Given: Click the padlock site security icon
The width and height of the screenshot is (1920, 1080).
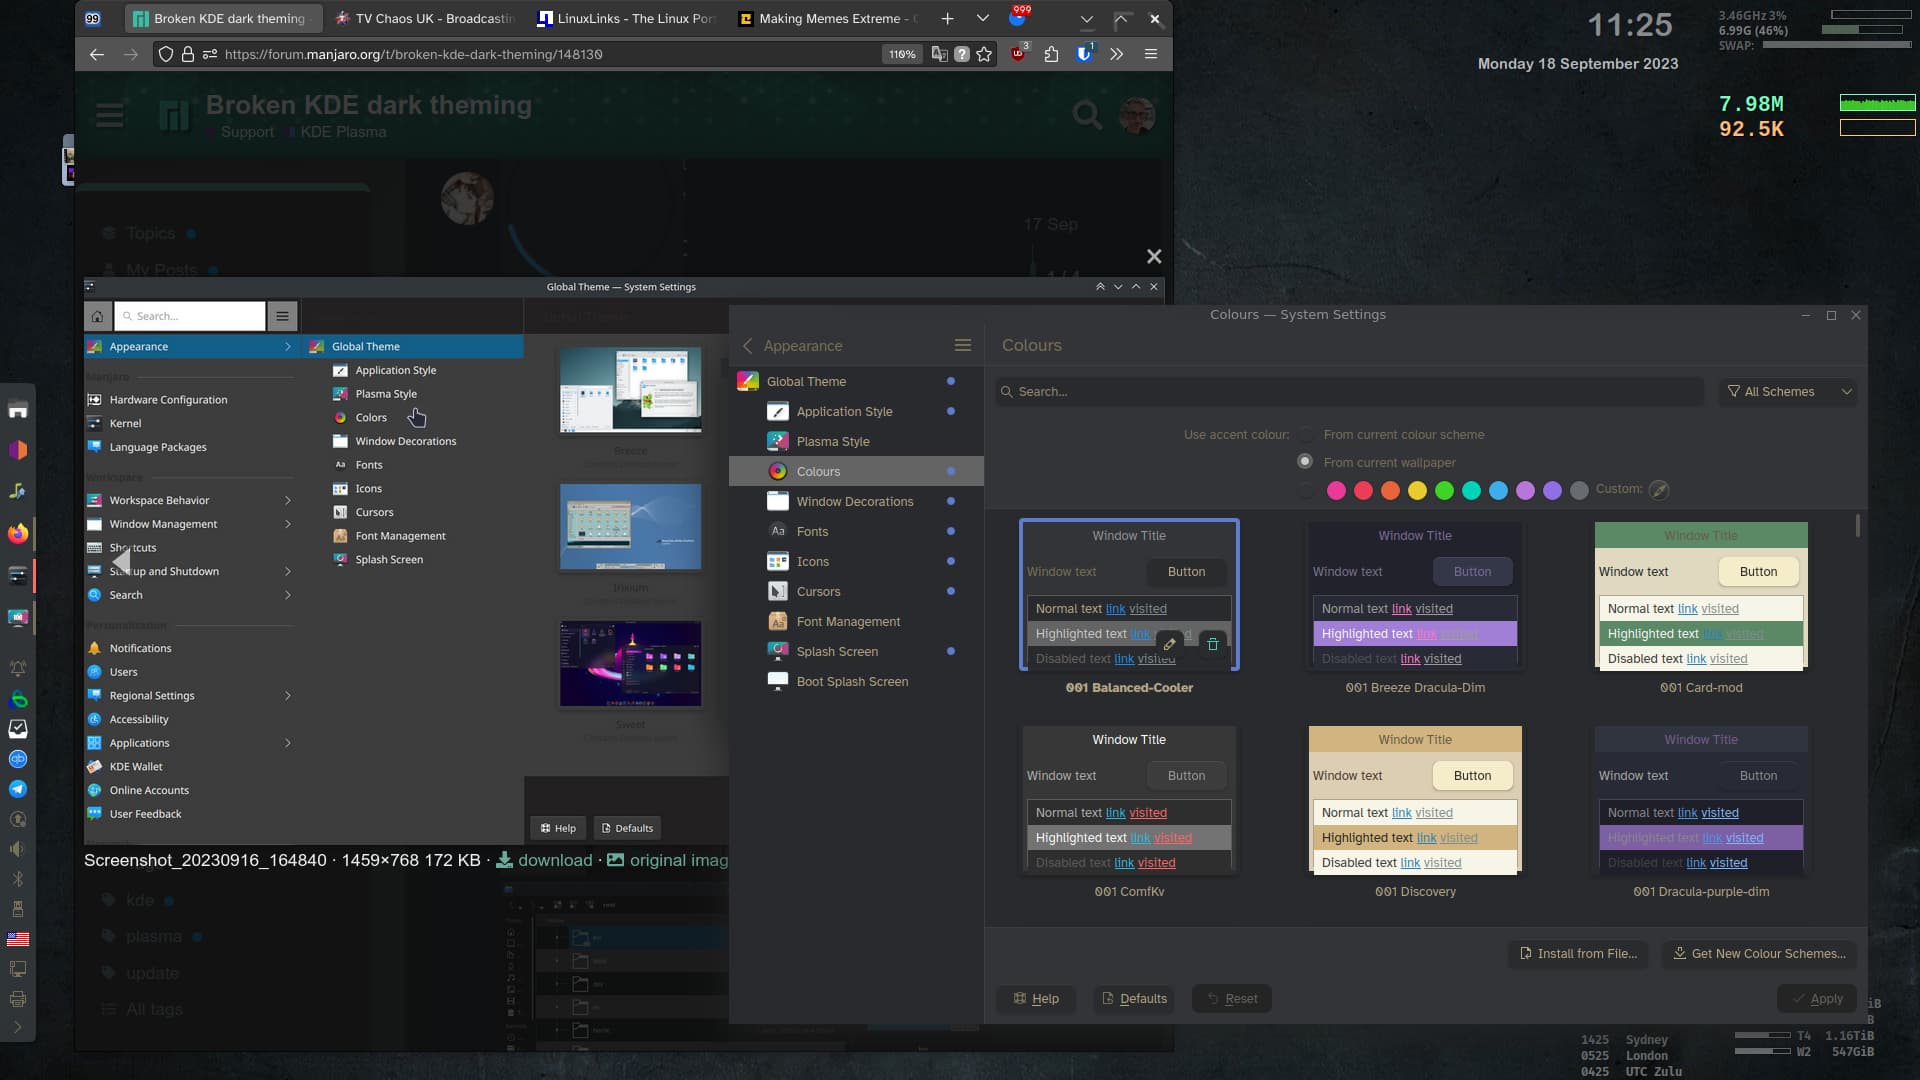Looking at the screenshot, I should pyautogui.click(x=188, y=54).
